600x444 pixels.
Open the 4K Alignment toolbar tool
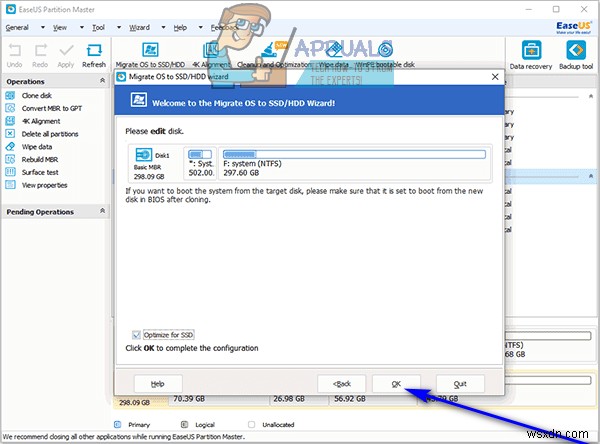pos(211,55)
